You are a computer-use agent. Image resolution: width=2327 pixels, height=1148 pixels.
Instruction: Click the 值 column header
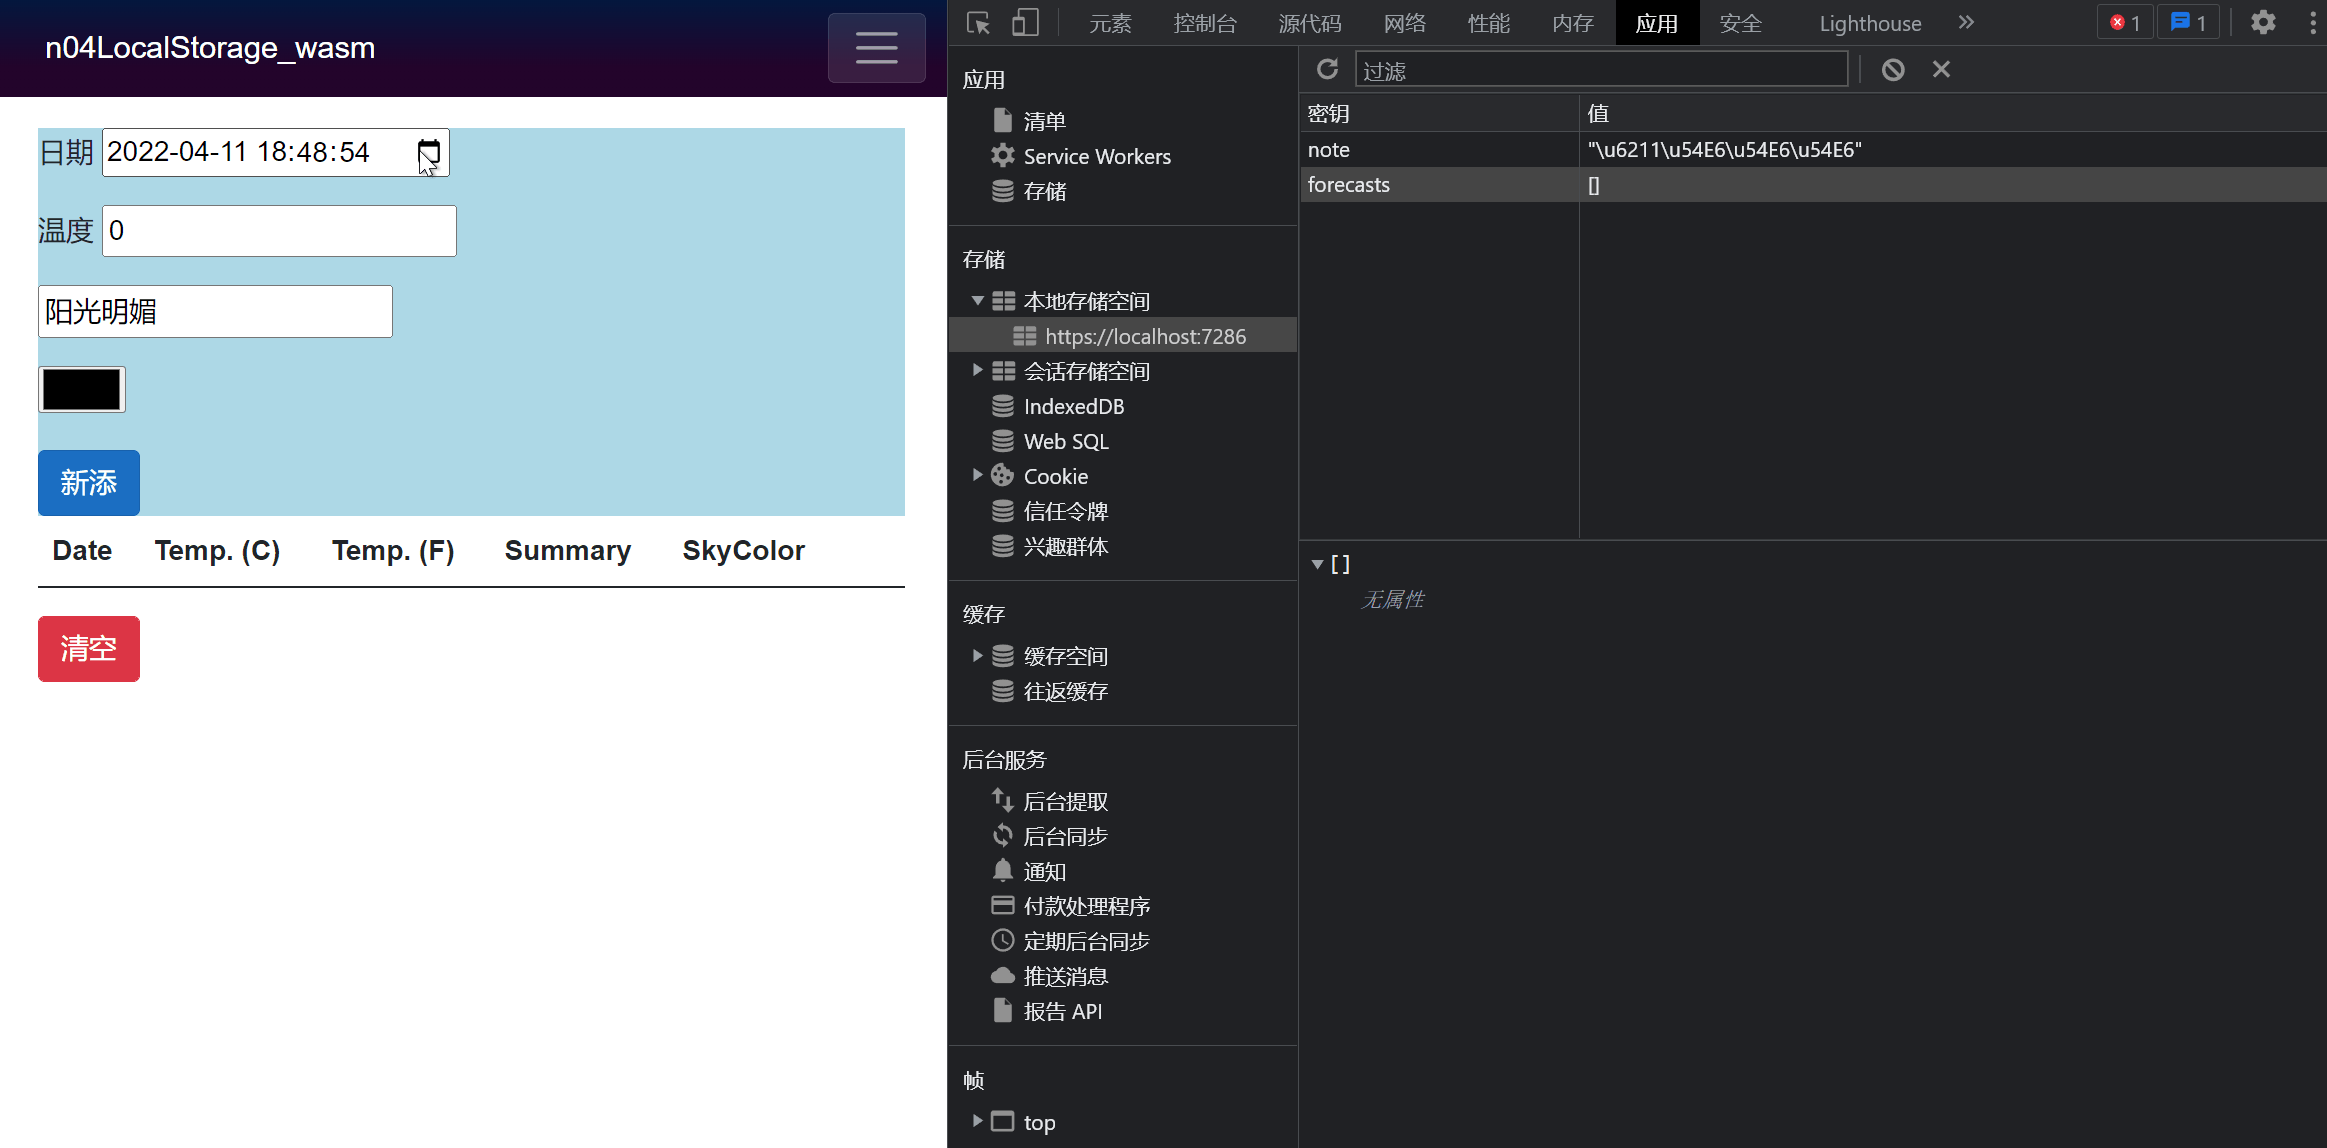pos(1953,113)
